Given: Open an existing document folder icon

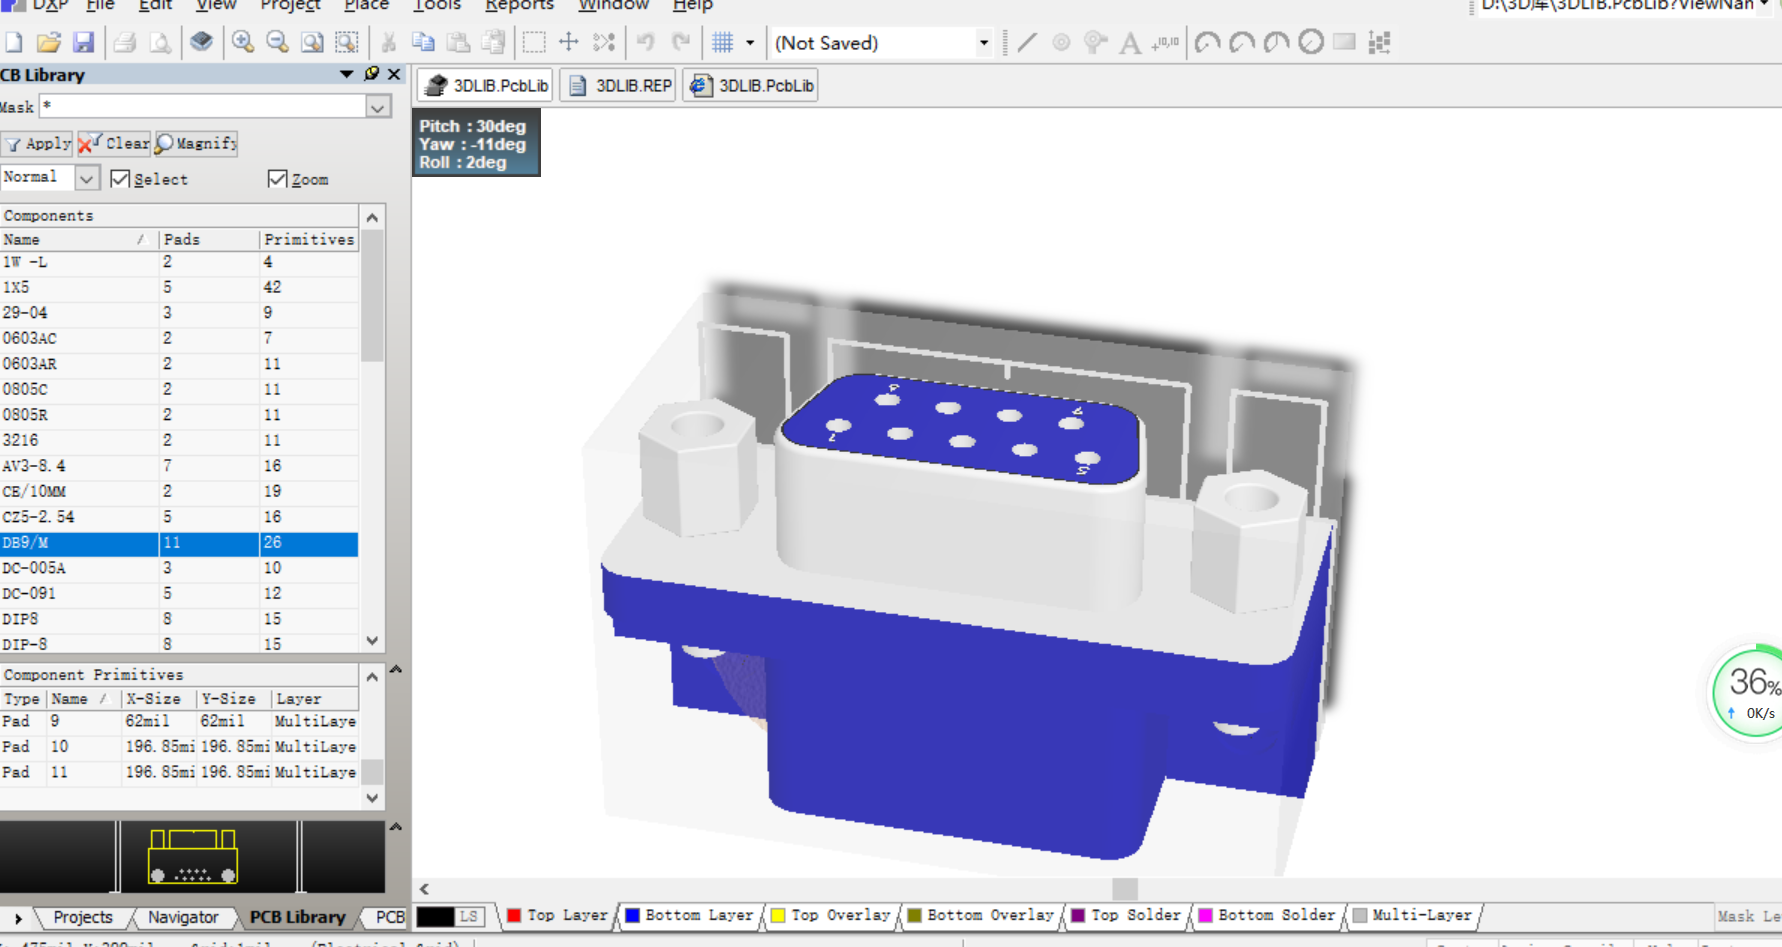Looking at the screenshot, I should (48, 43).
